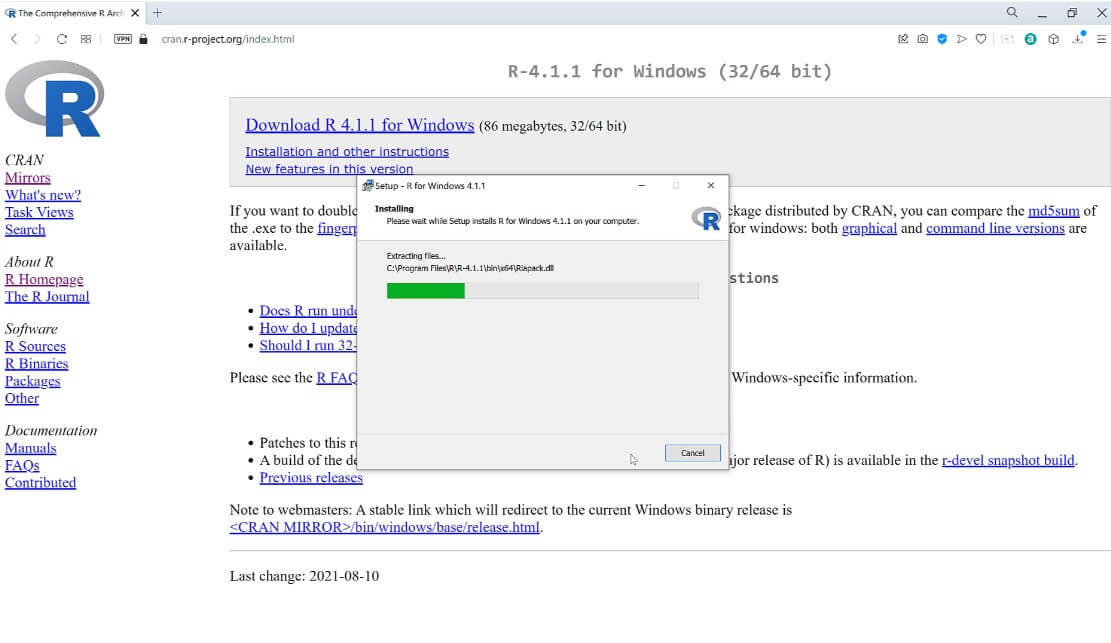Open the downloads arrow icon
Image resolution: width=1111 pixels, height=643 pixels.
point(1078,39)
